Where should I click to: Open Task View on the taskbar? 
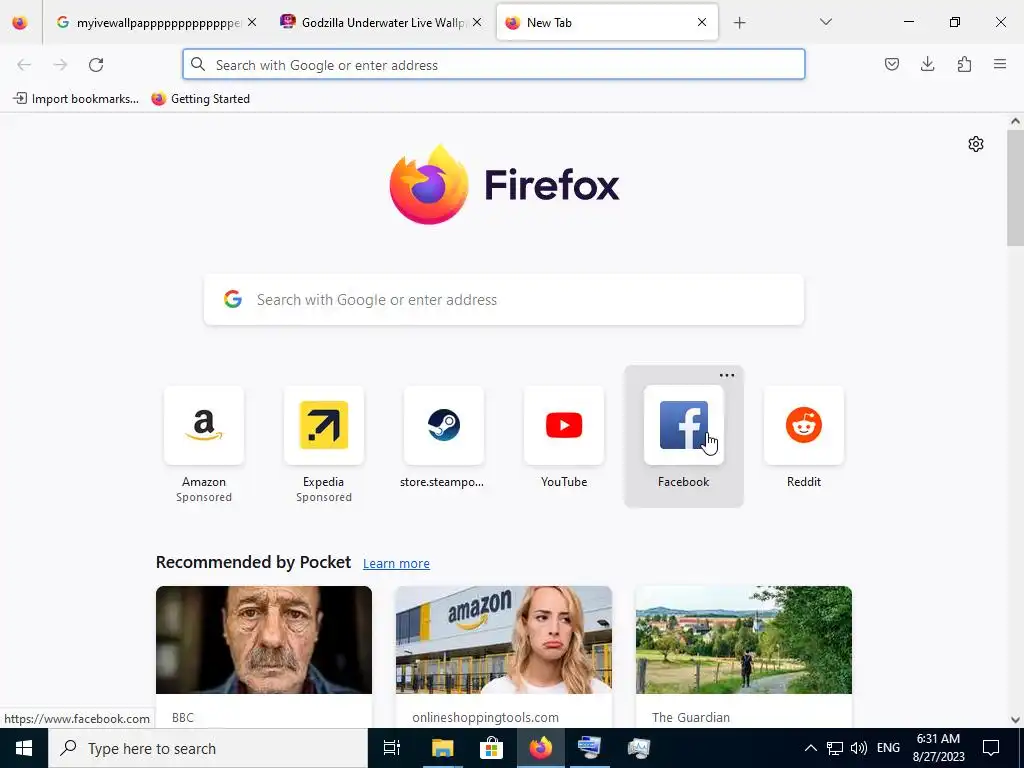[x=392, y=748]
